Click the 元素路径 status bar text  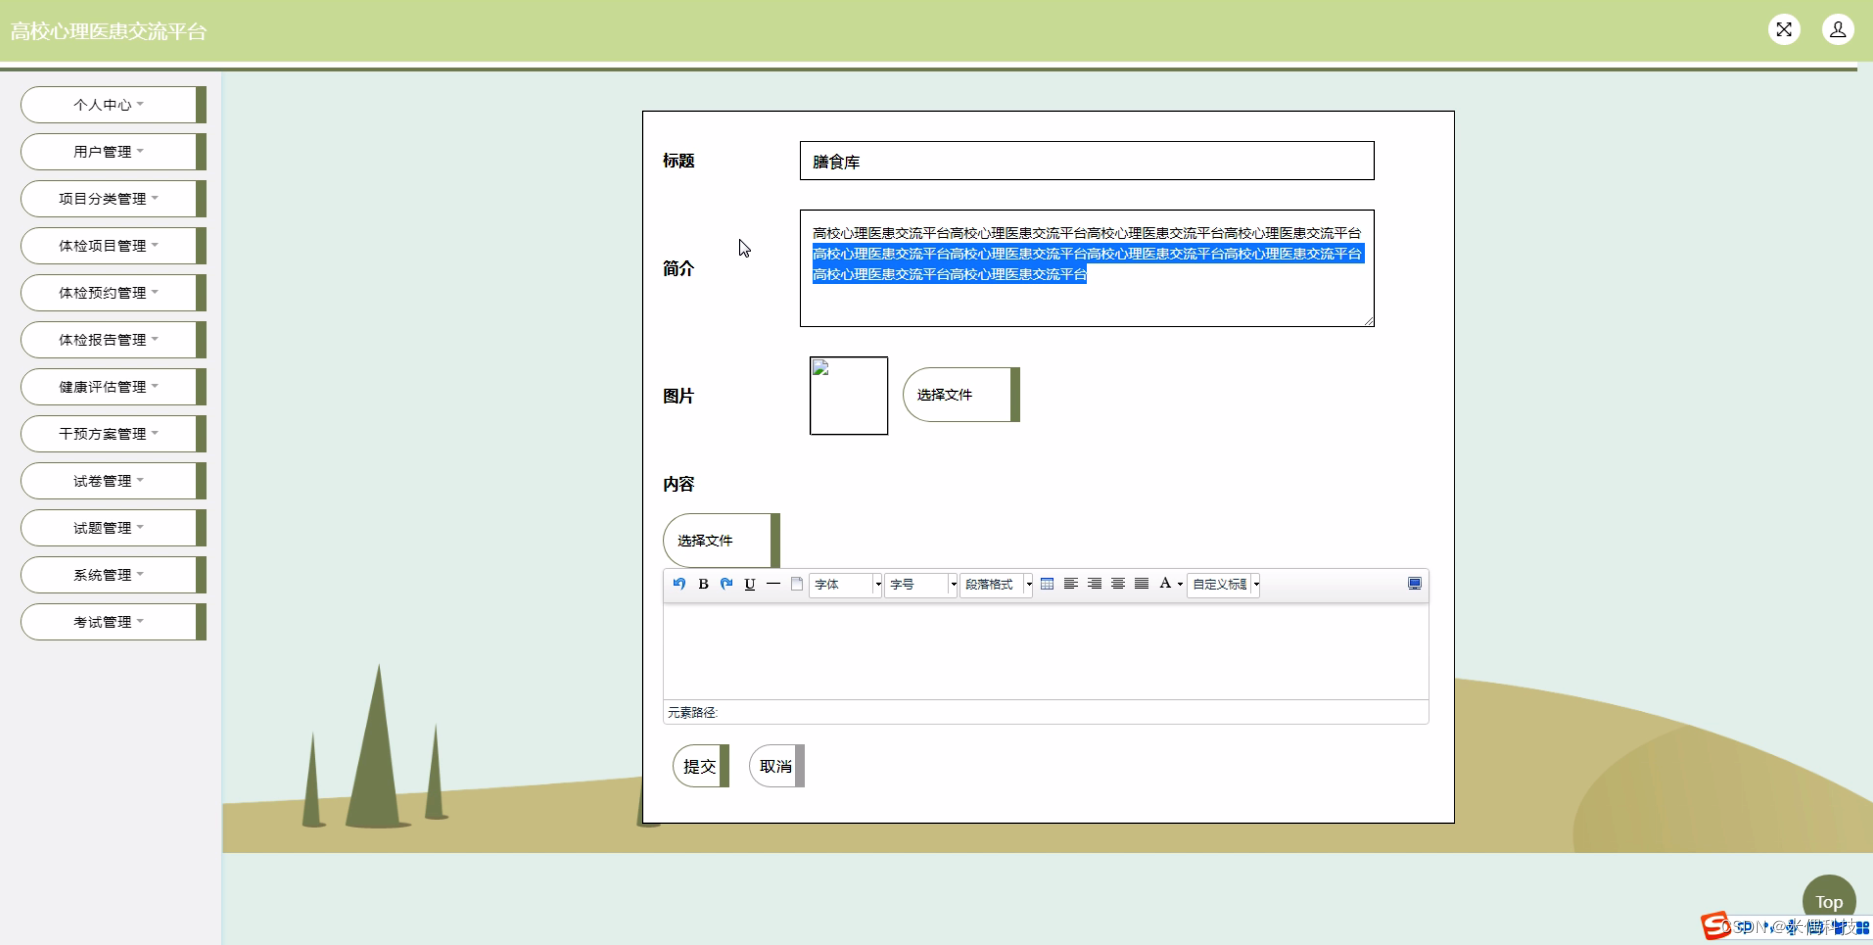point(693,712)
